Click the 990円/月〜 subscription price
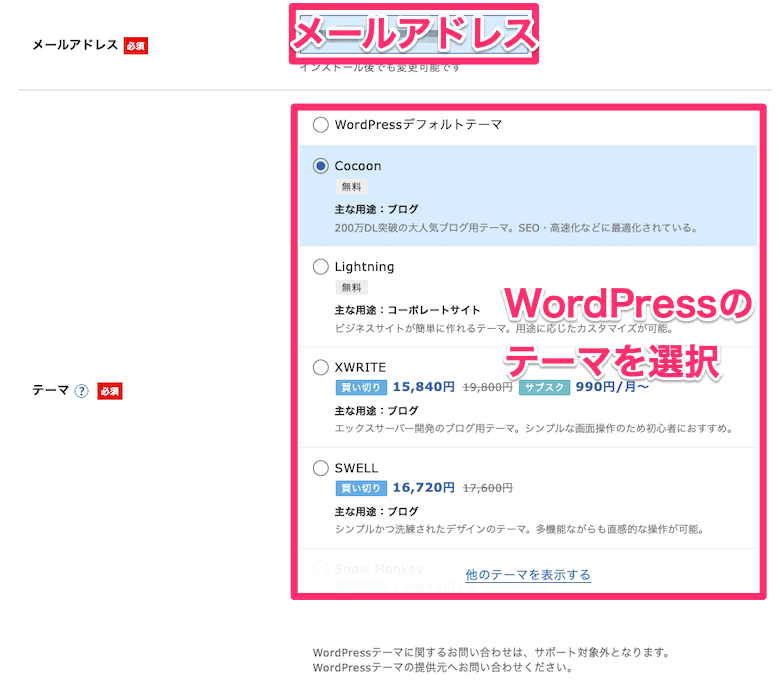Viewport: 780px width, 689px height. pyautogui.click(x=612, y=387)
